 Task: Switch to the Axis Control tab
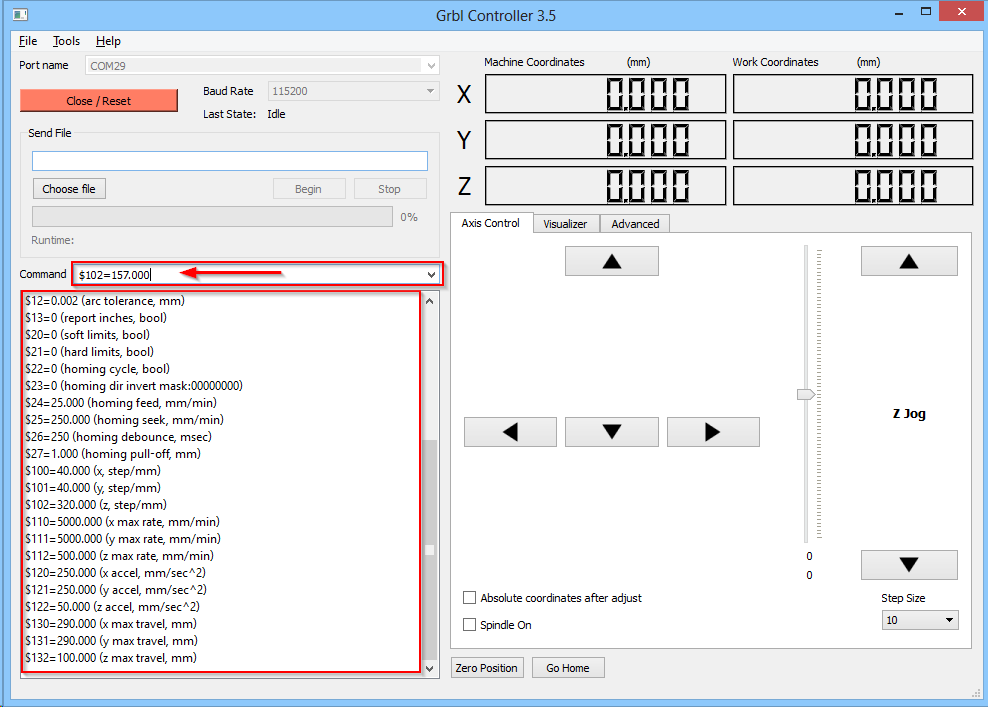[491, 223]
